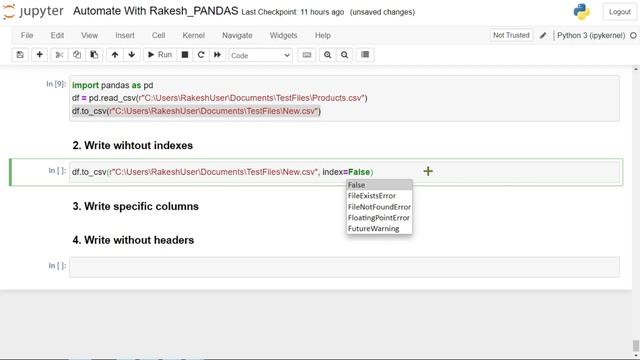Select FloatingPointError autocomplete suggestion
The height and width of the screenshot is (360, 640).
tap(379, 218)
